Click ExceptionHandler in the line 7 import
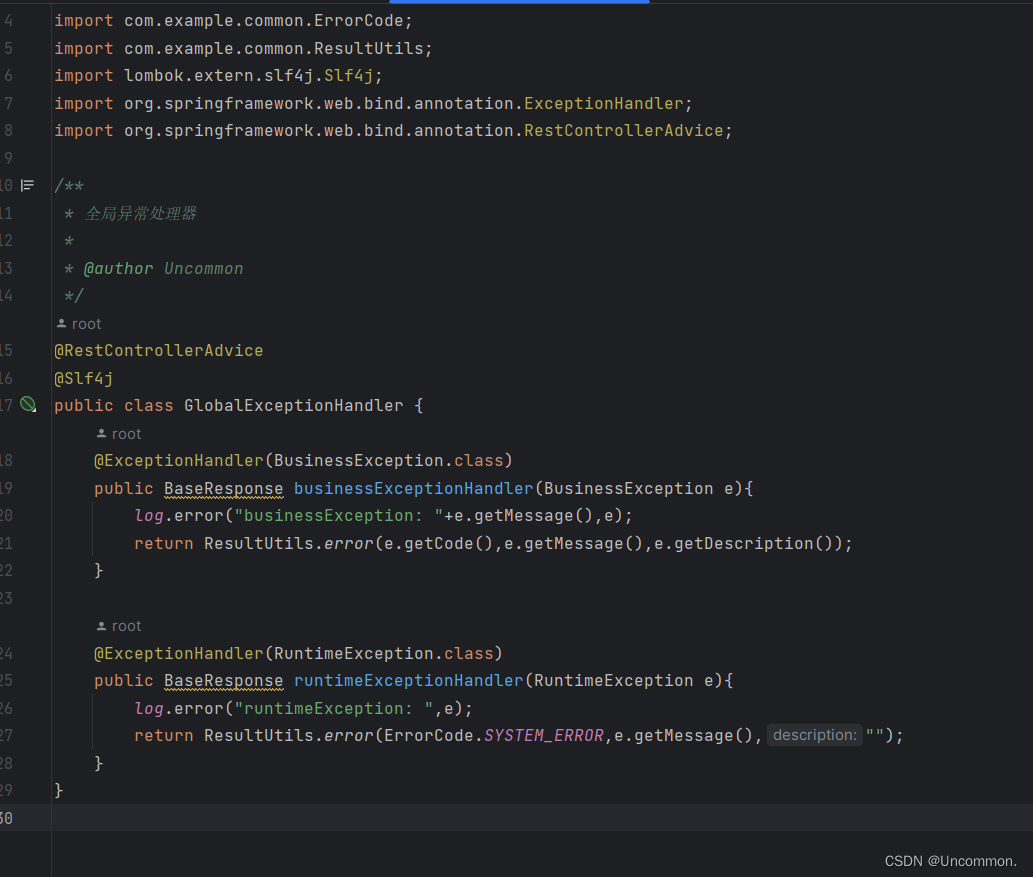 603,103
